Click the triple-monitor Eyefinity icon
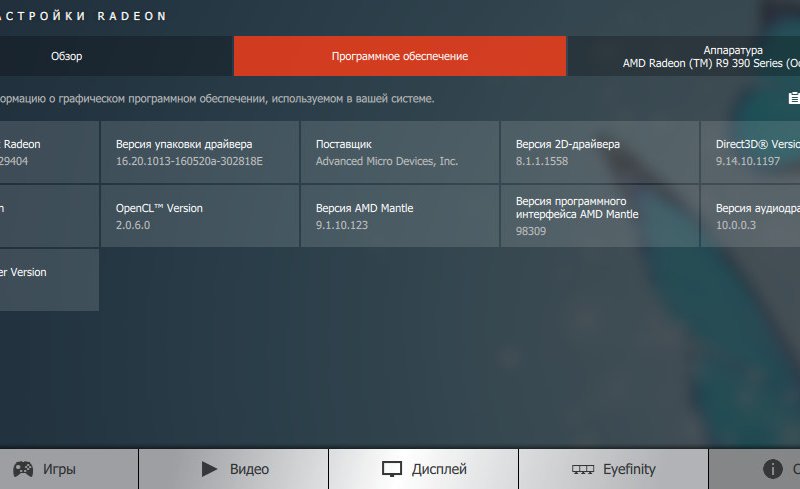Image resolution: width=800 pixels, height=489 pixels. coord(583,469)
